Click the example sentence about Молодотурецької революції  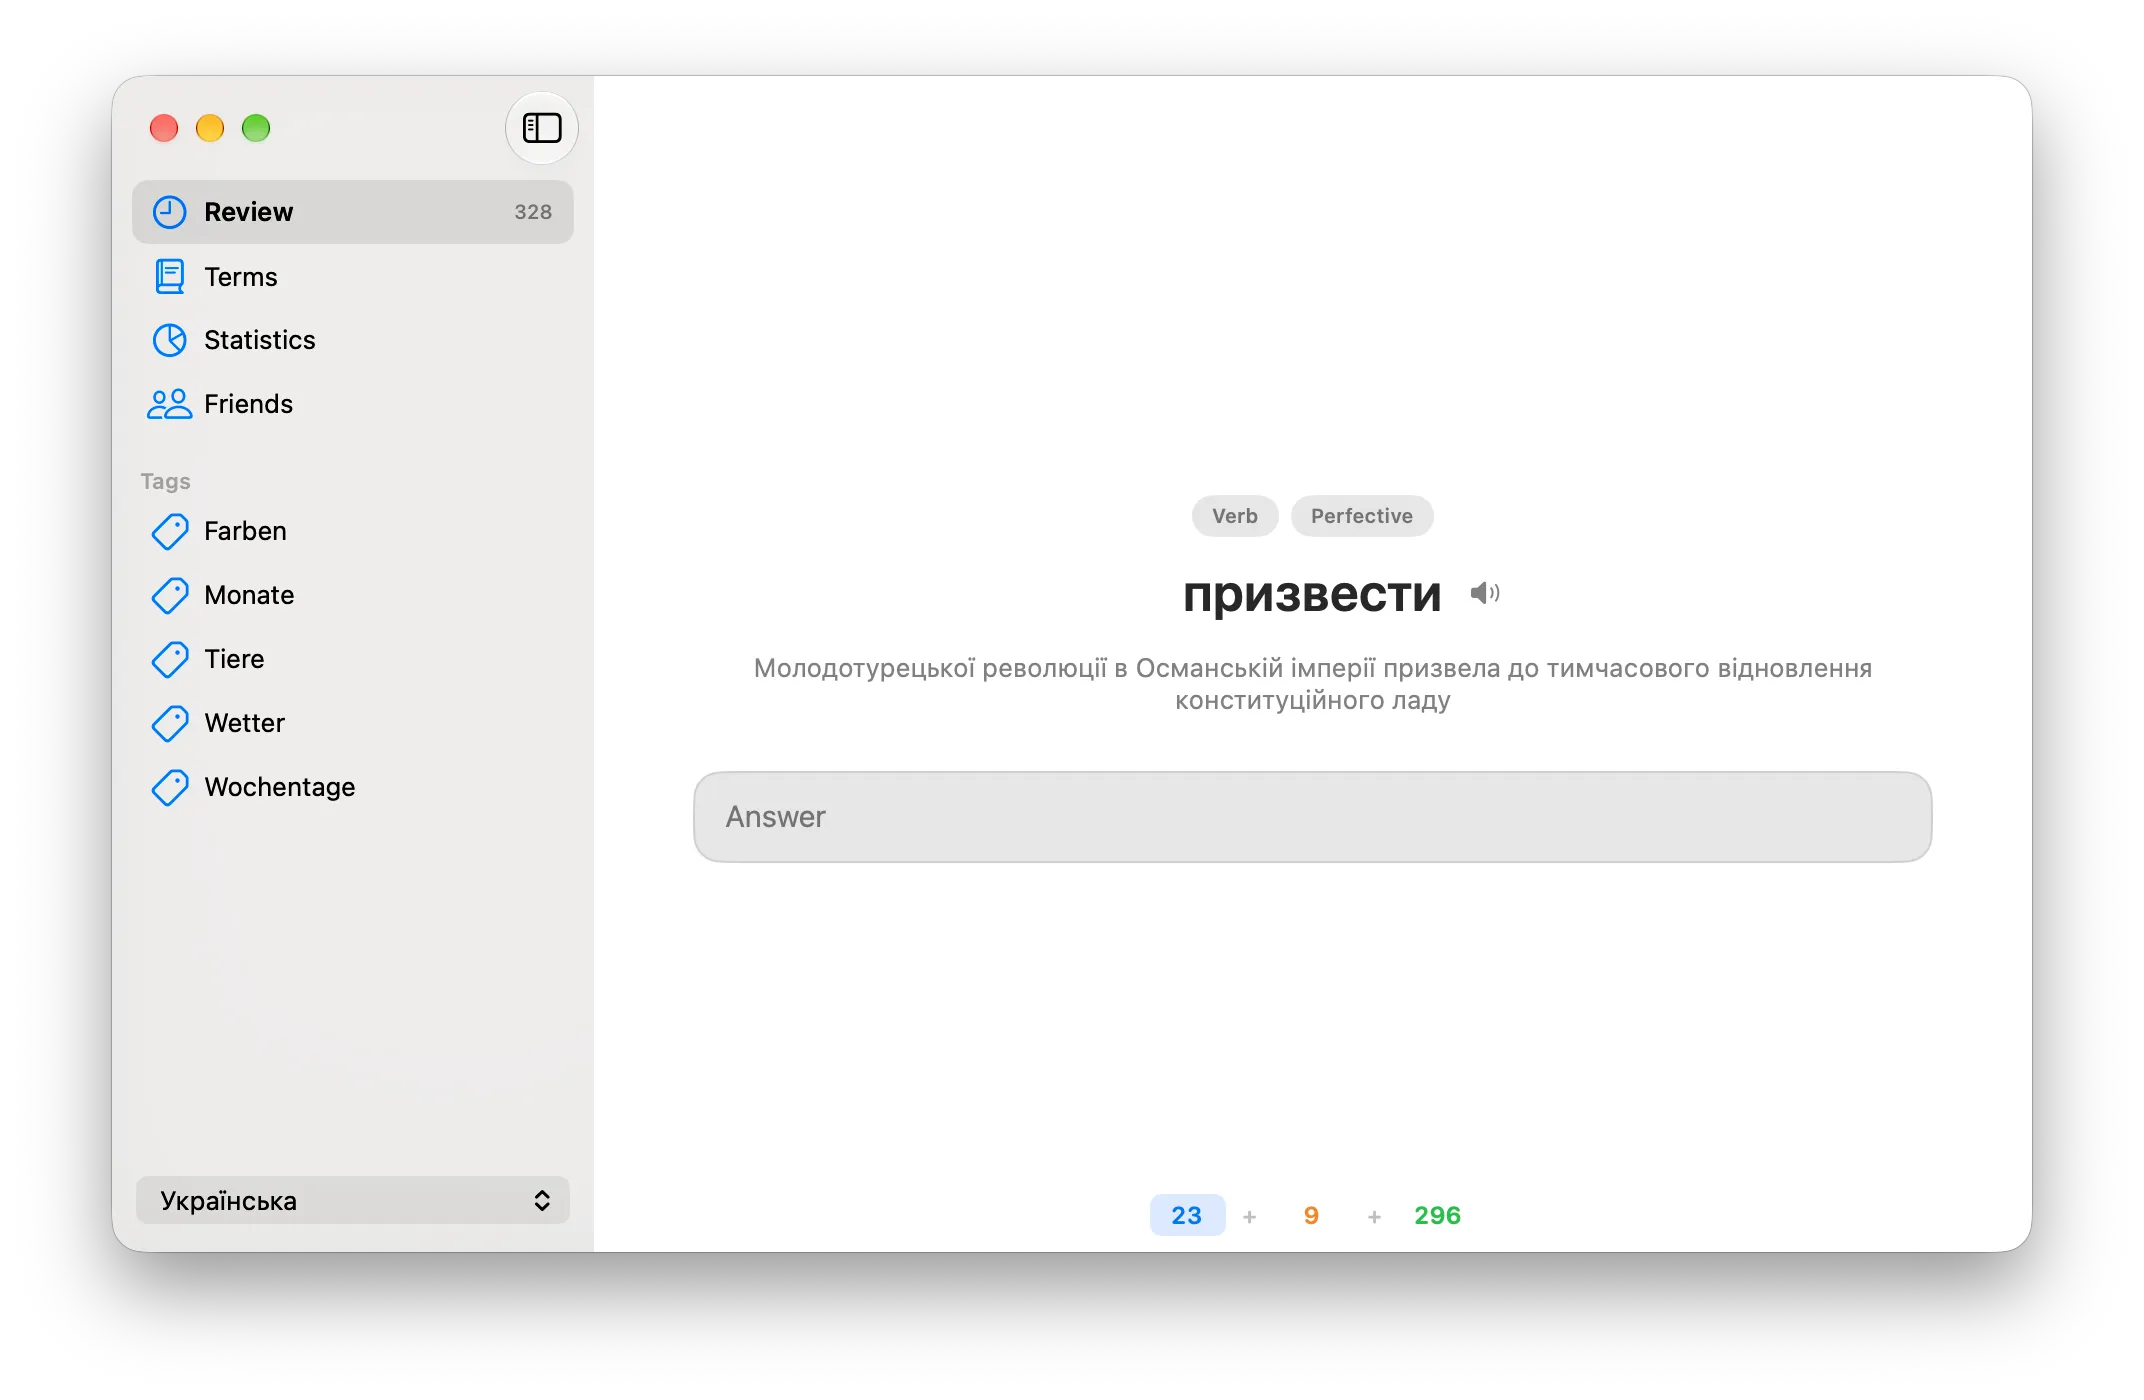(x=1312, y=684)
